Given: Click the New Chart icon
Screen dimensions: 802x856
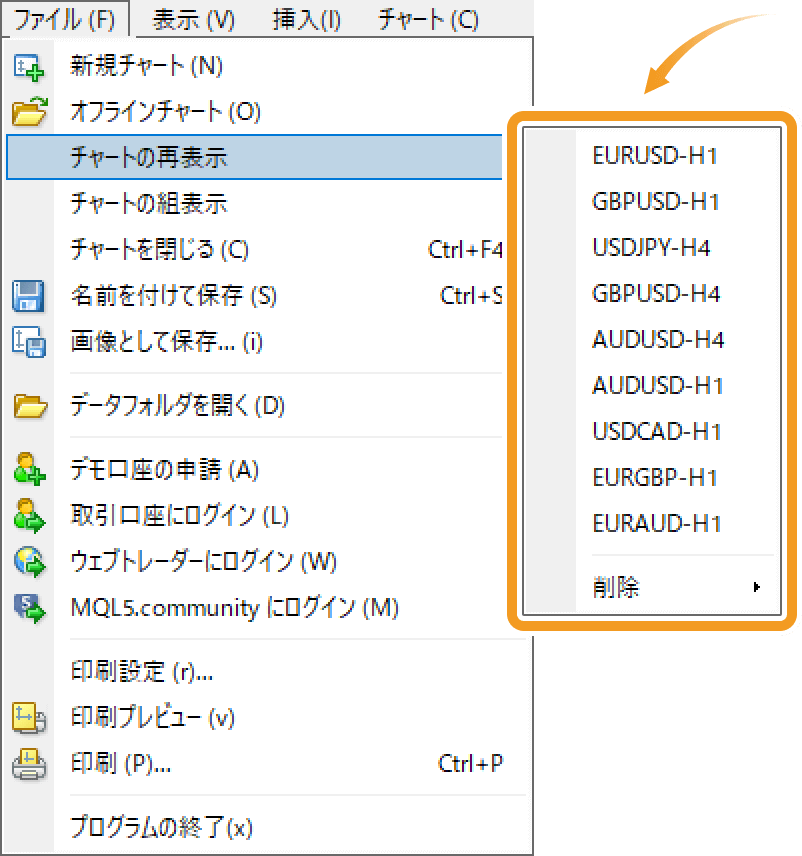Looking at the screenshot, I should [x=29, y=66].
